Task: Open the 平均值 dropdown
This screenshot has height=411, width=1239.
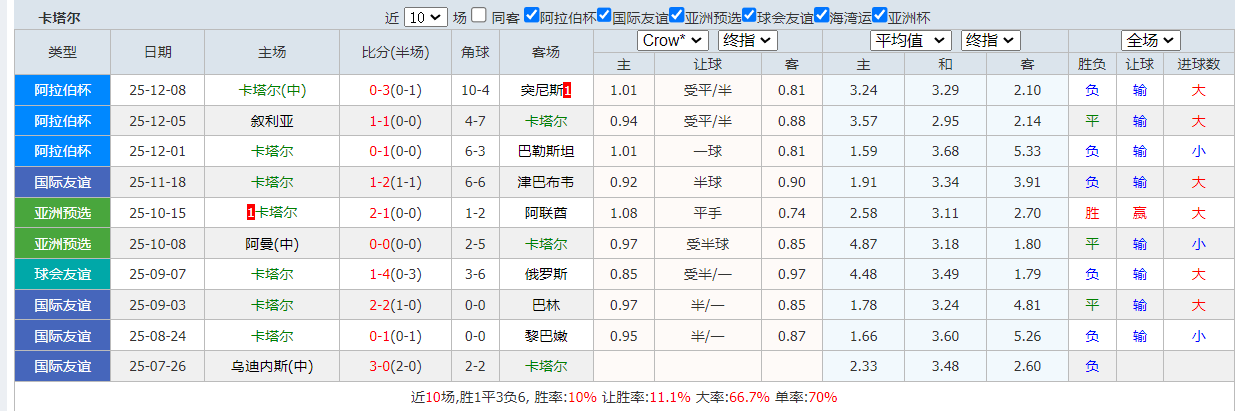Action: click(x=910, y=40)
